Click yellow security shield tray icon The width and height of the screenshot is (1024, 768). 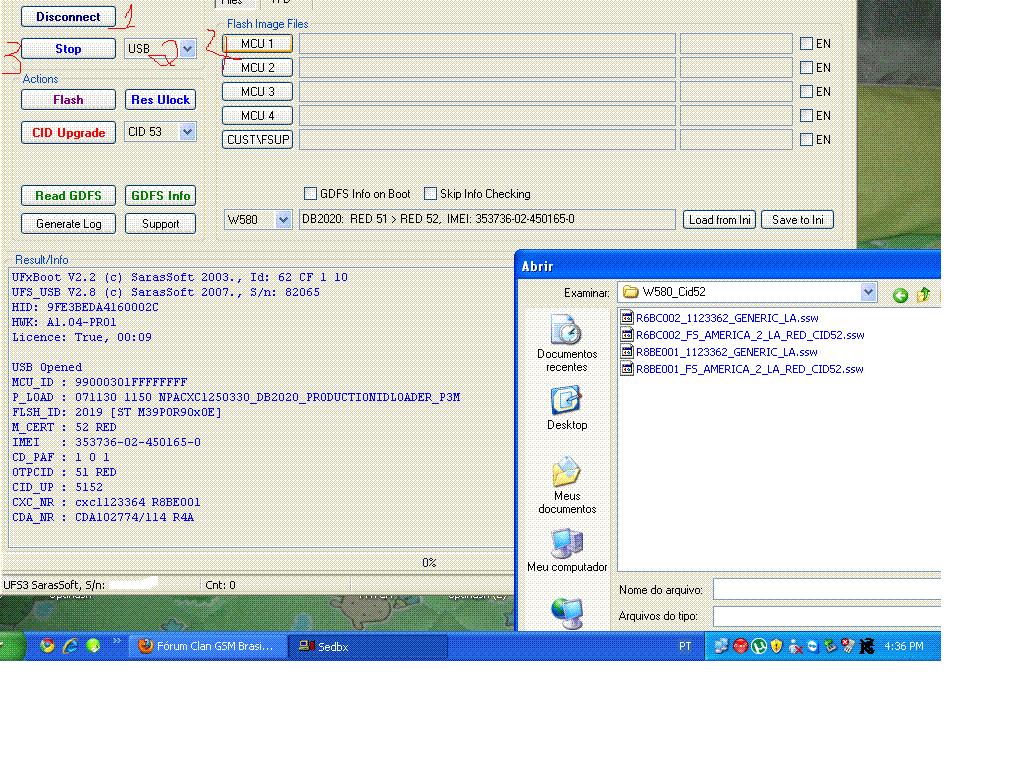776,647
